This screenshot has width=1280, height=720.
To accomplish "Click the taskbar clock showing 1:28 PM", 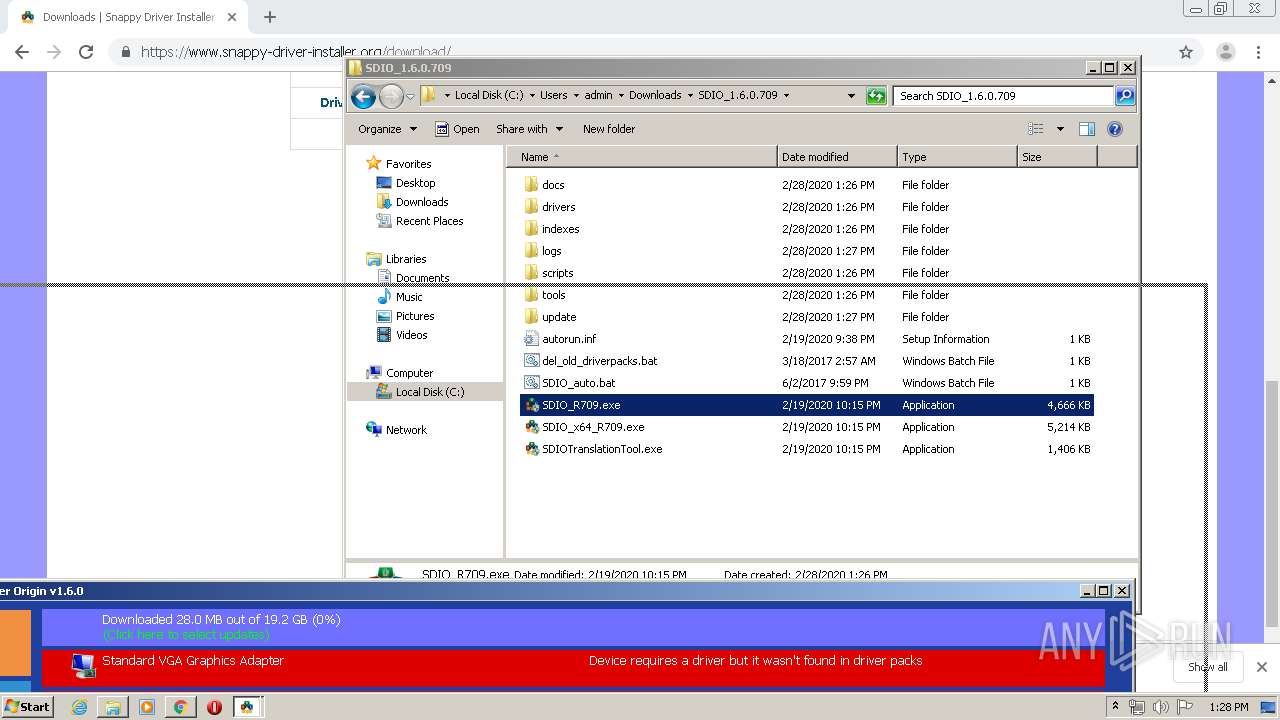I will click(1229, 707).
